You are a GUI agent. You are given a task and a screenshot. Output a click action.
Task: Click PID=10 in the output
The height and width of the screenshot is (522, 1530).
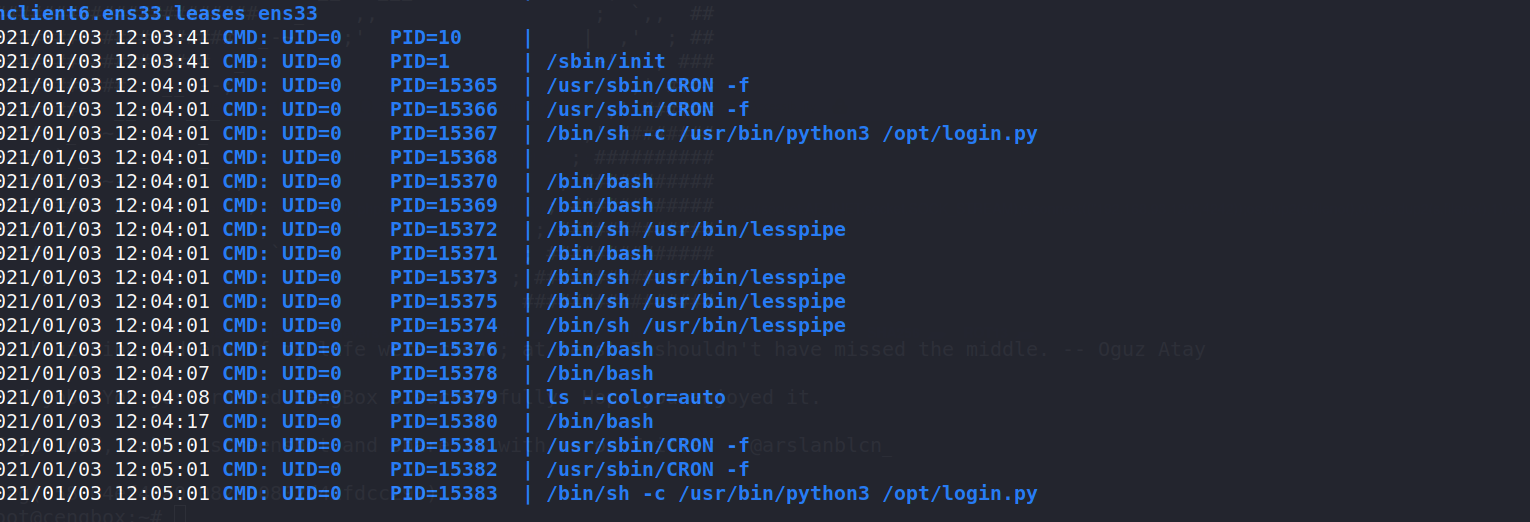(426, 37)
